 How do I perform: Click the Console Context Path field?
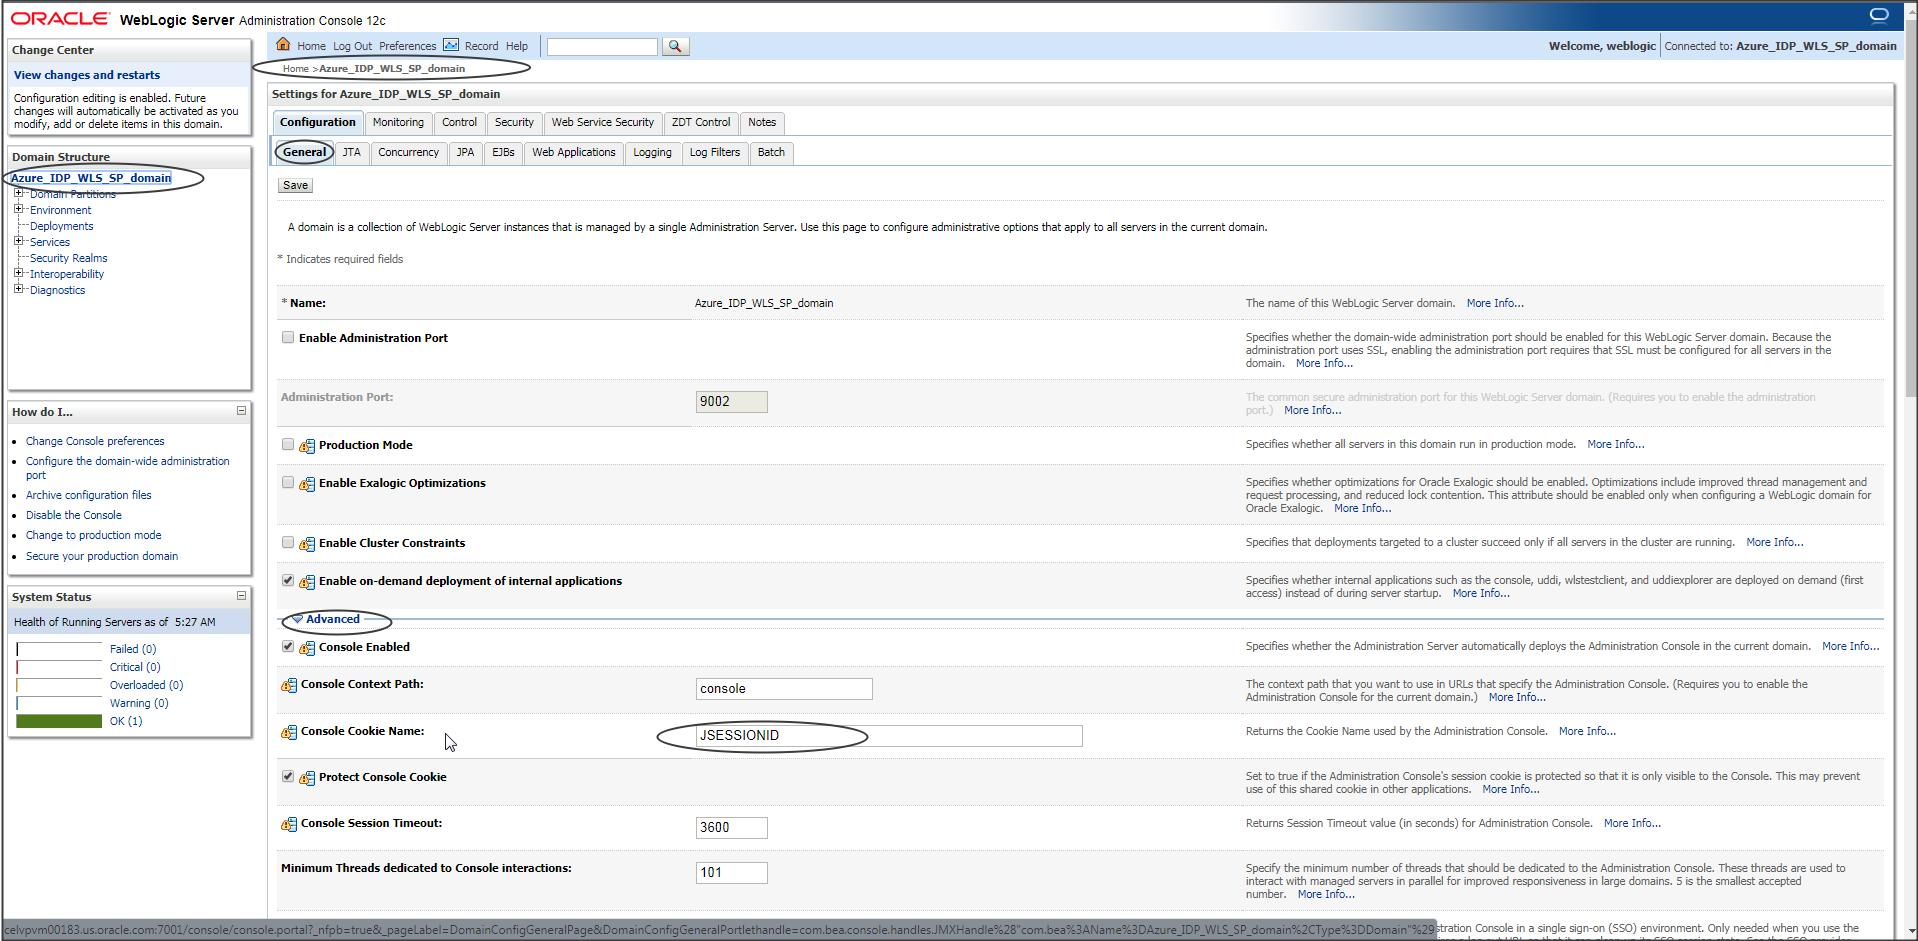784,689
